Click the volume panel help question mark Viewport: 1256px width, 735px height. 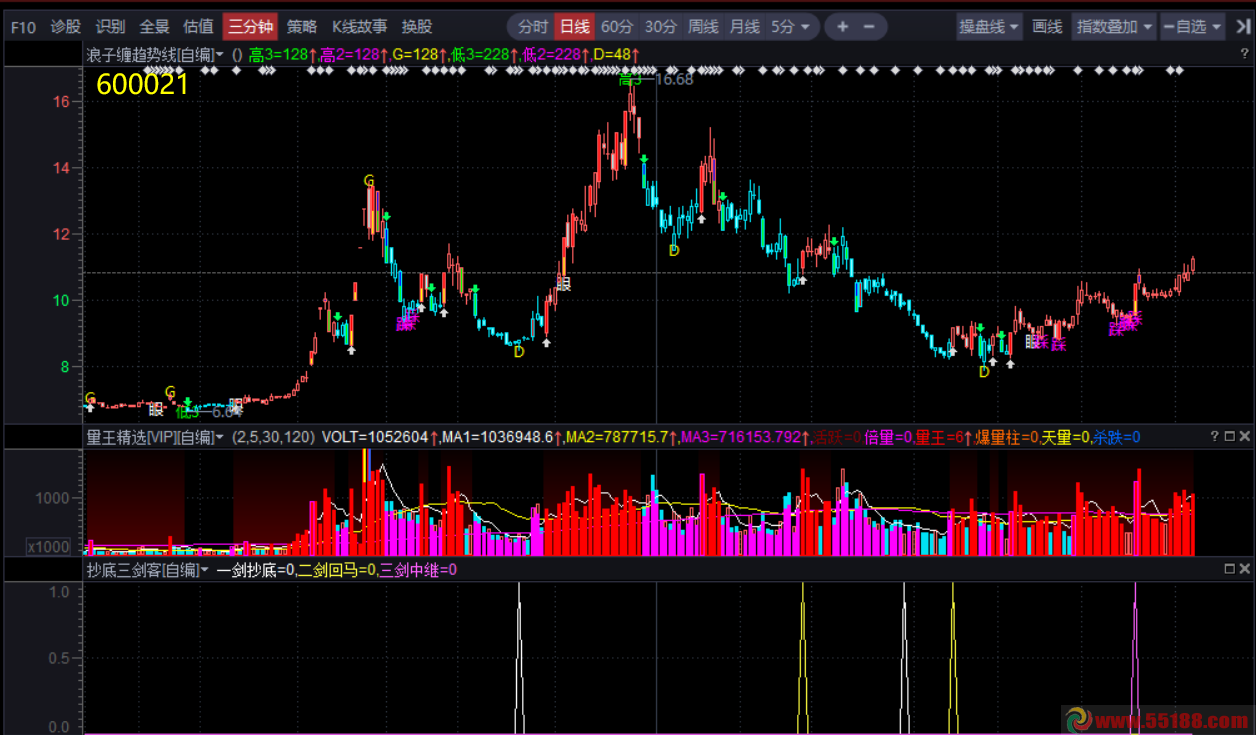click(x=1215, y=437)
